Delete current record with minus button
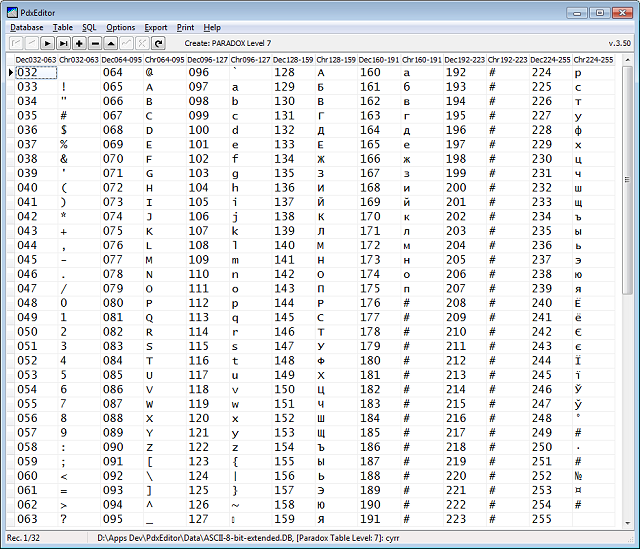Image resolution: width=640 pixels, height=549 pixels. pos(95,43)
